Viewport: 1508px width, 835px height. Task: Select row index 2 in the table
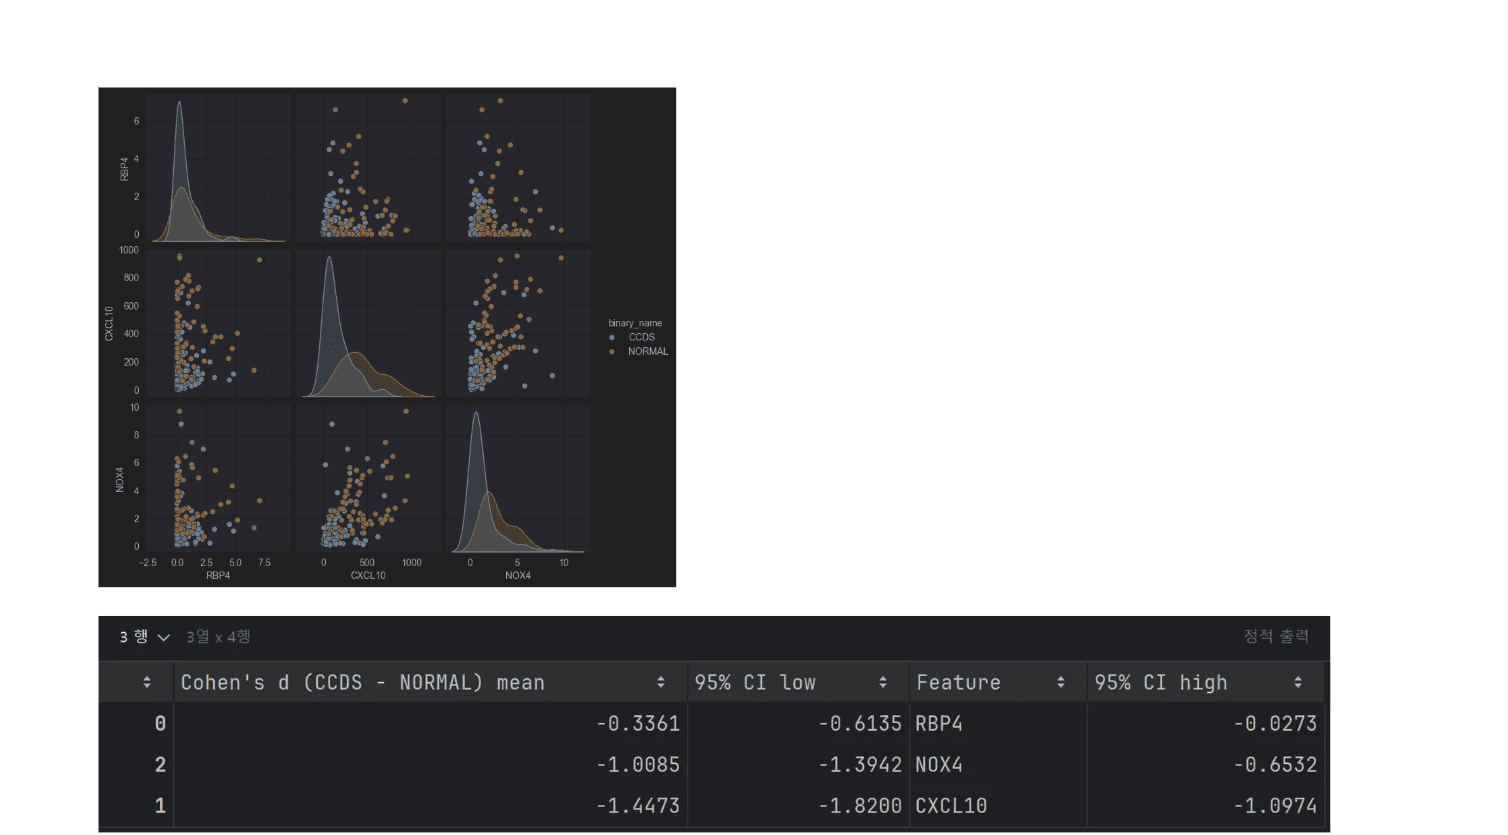(160, 764)
